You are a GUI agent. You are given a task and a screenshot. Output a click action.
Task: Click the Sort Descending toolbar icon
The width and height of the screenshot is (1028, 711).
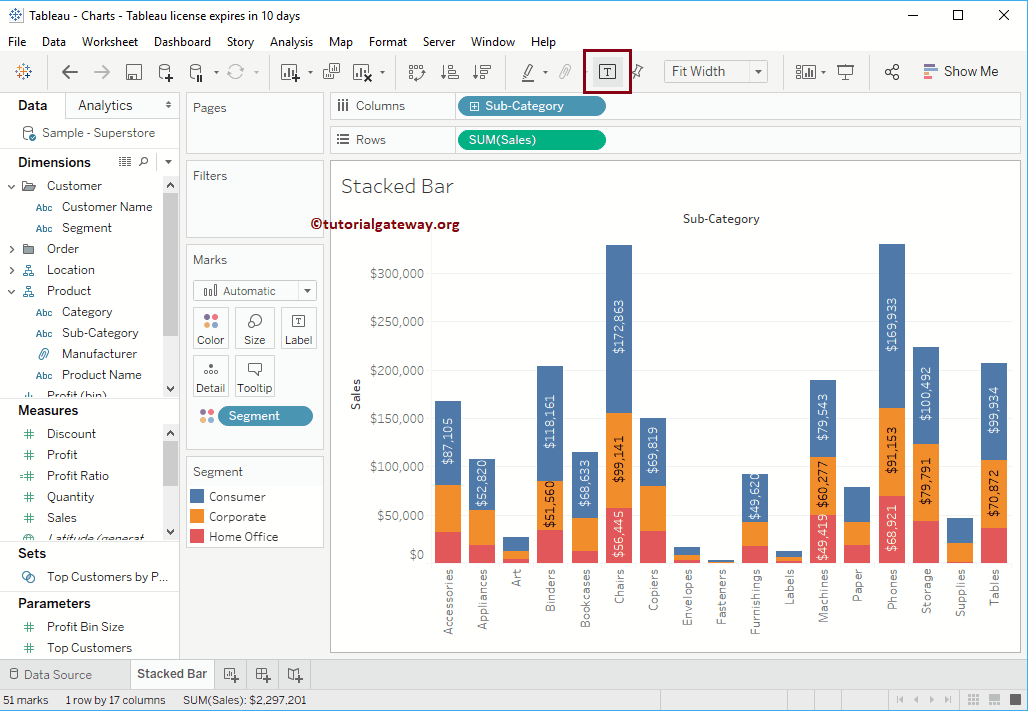click(x=483, y=71)
